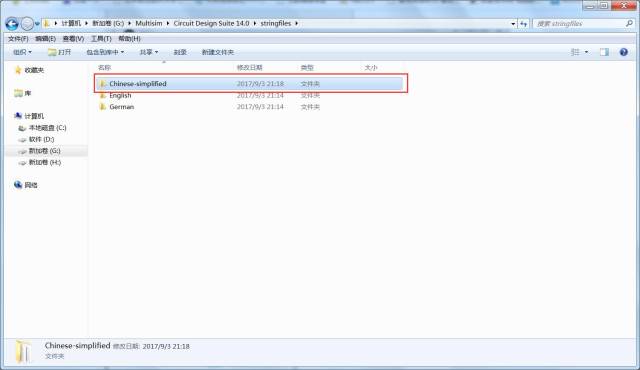Viewport: 640px width, 370px height.
Task: Select the German folder name
Action: coord(122,106)
